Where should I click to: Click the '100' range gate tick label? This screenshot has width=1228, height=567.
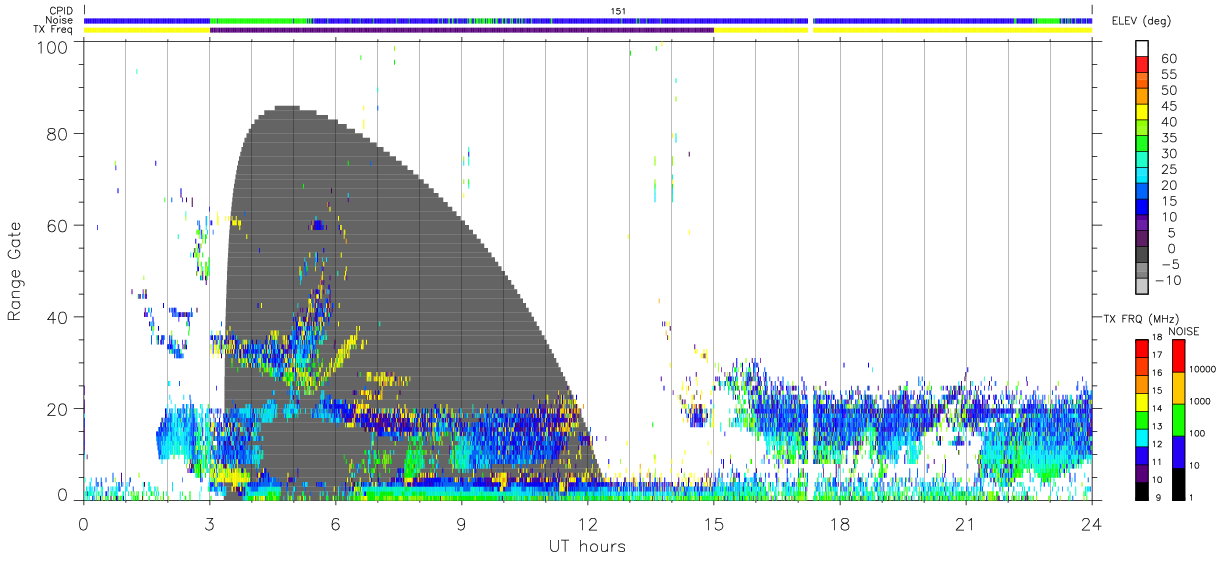tap(53, 46)
